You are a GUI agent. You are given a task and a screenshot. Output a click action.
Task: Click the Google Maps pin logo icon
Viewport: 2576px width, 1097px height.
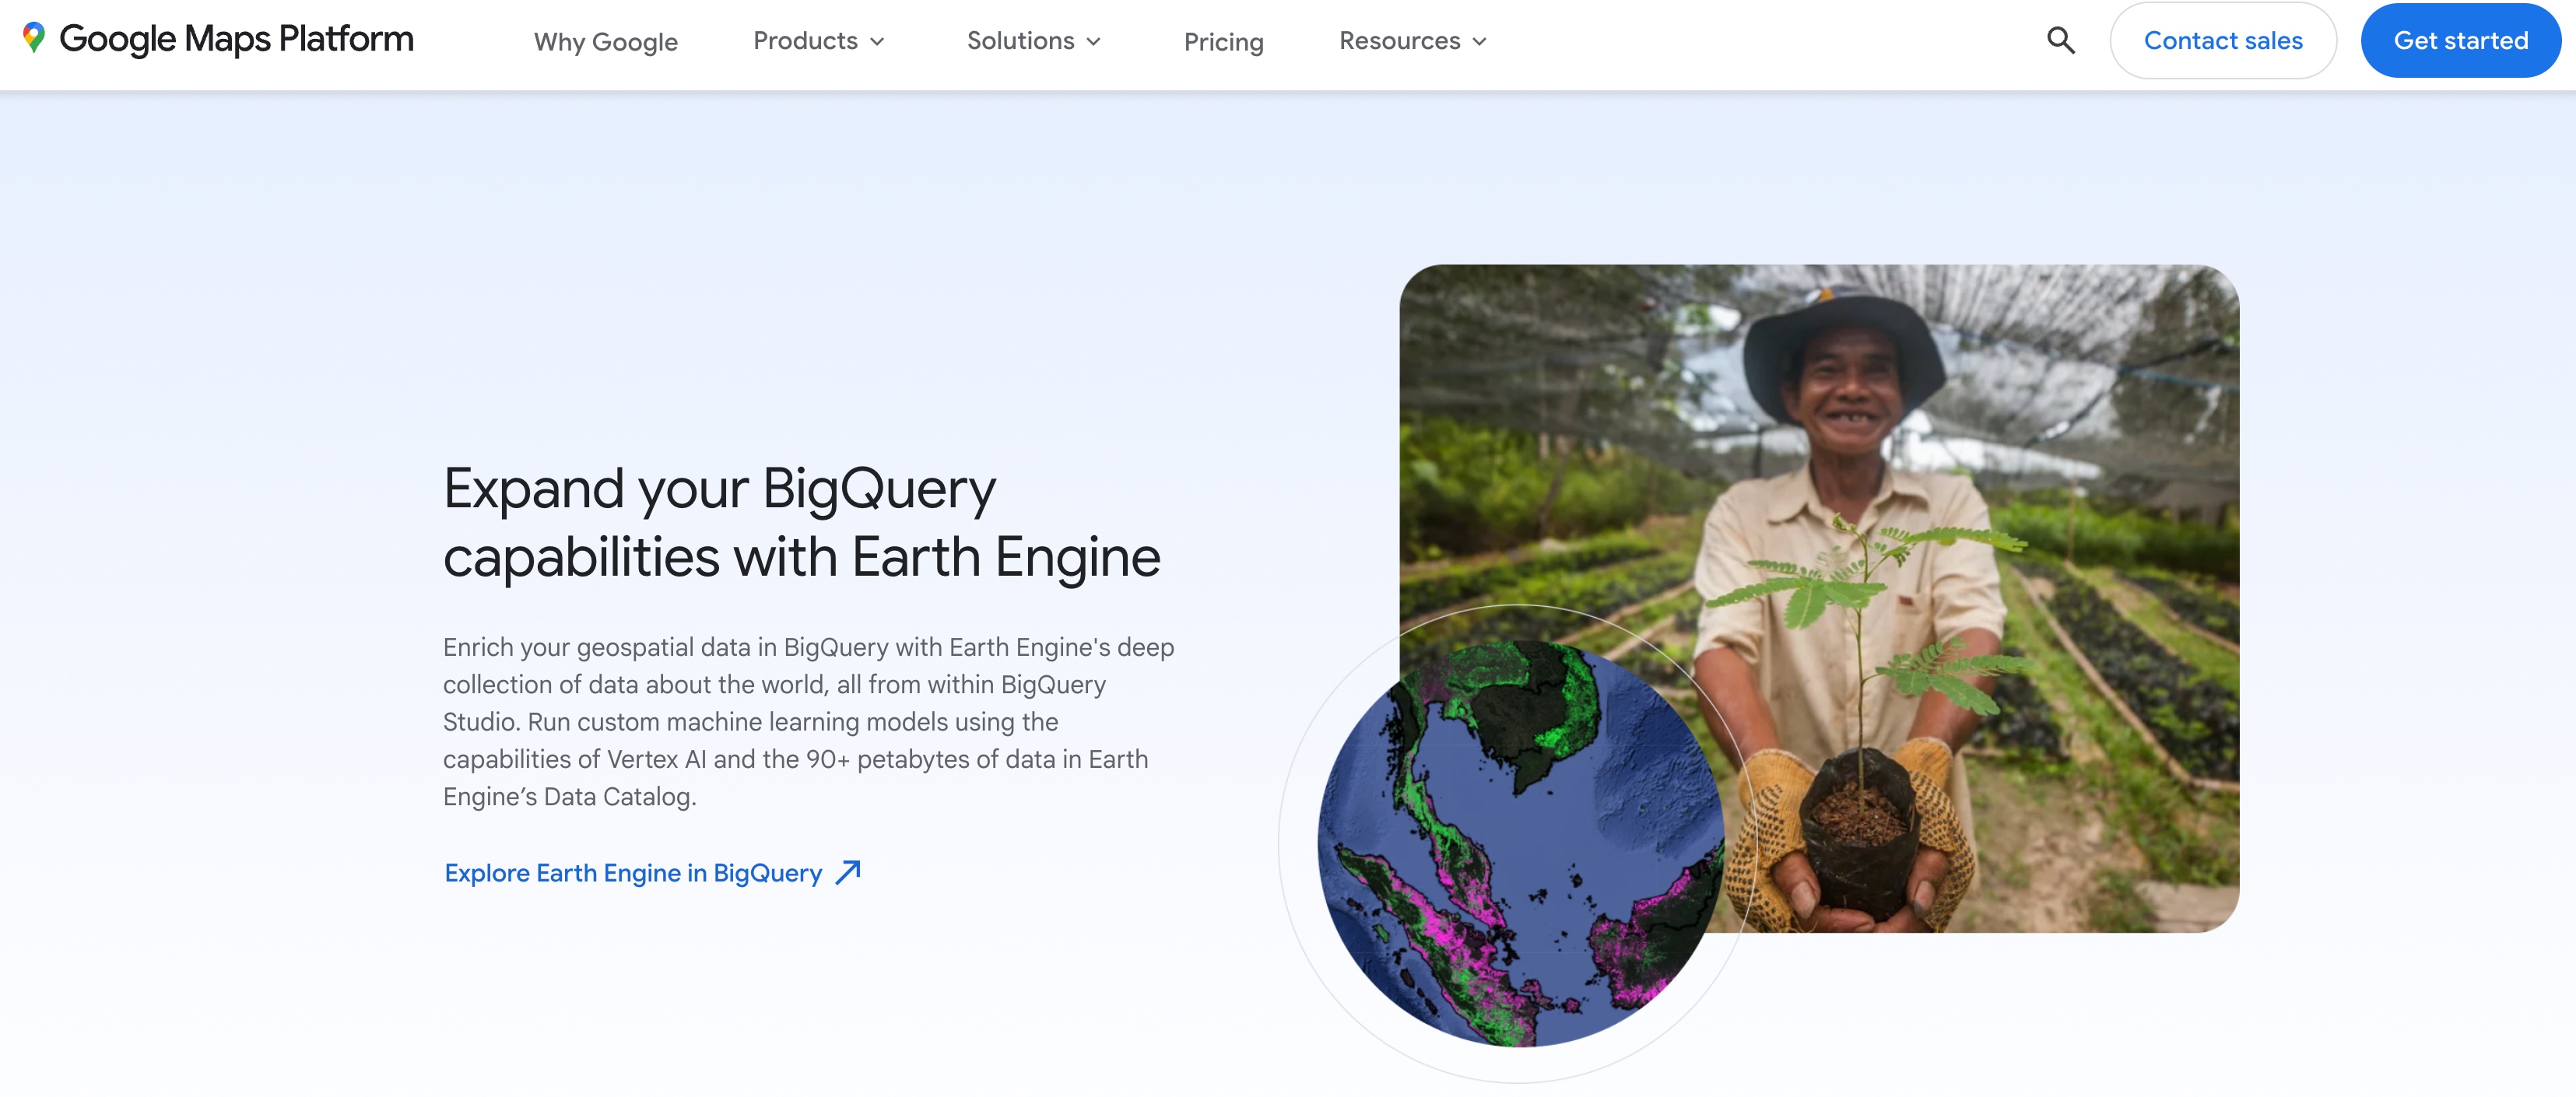click(34, 39)
